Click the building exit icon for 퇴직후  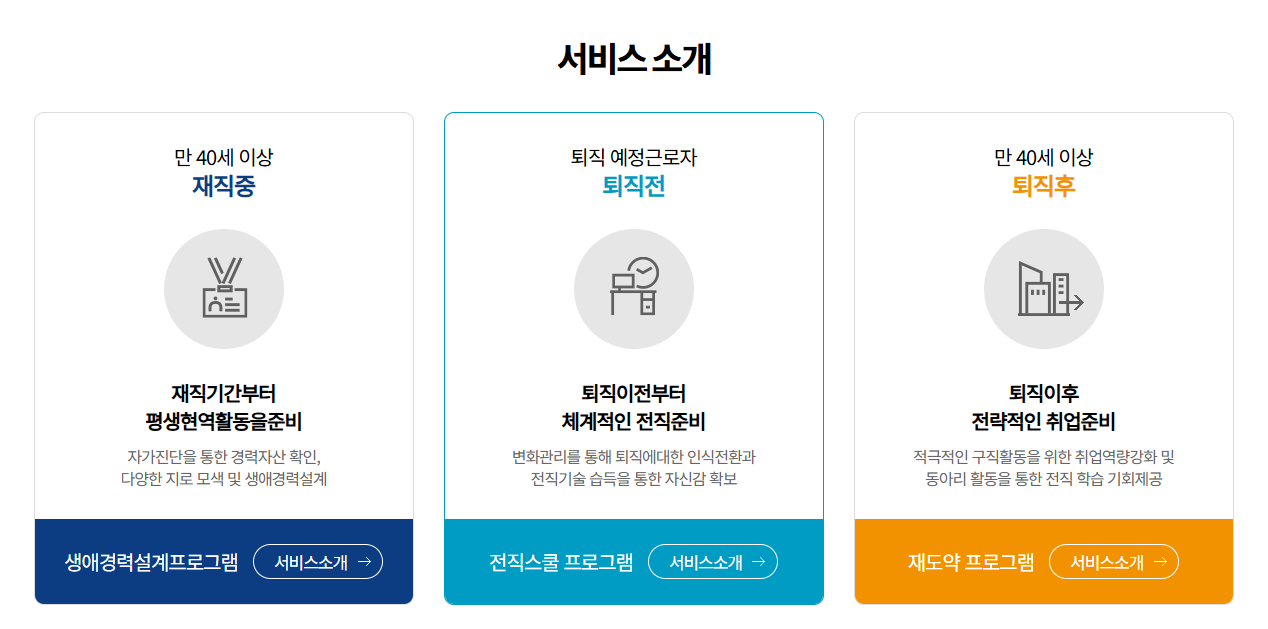pyautogui.click(x=1044, y=289)
